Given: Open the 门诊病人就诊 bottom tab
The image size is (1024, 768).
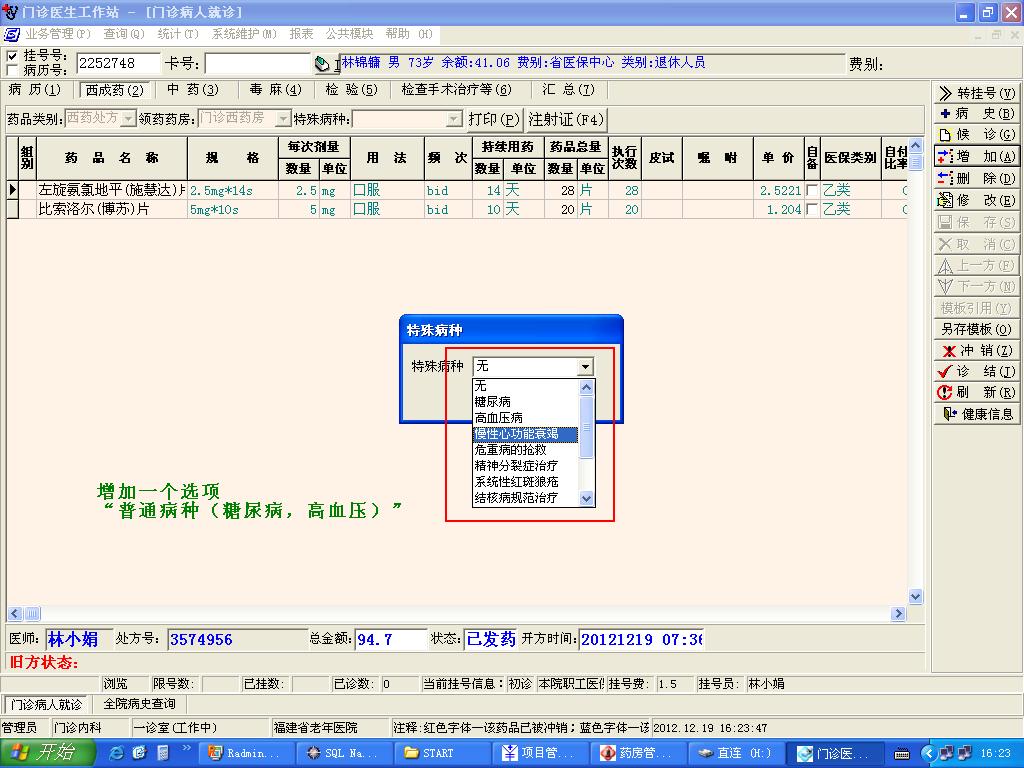Looking at the screenshot, I should click(47, 705).
